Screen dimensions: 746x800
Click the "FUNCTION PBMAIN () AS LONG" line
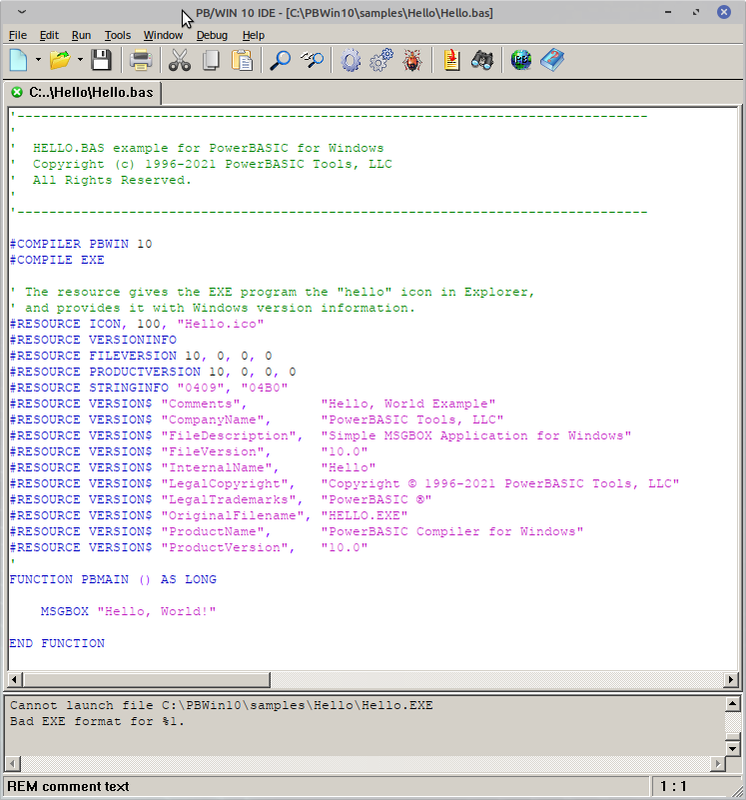click(113, 579)
